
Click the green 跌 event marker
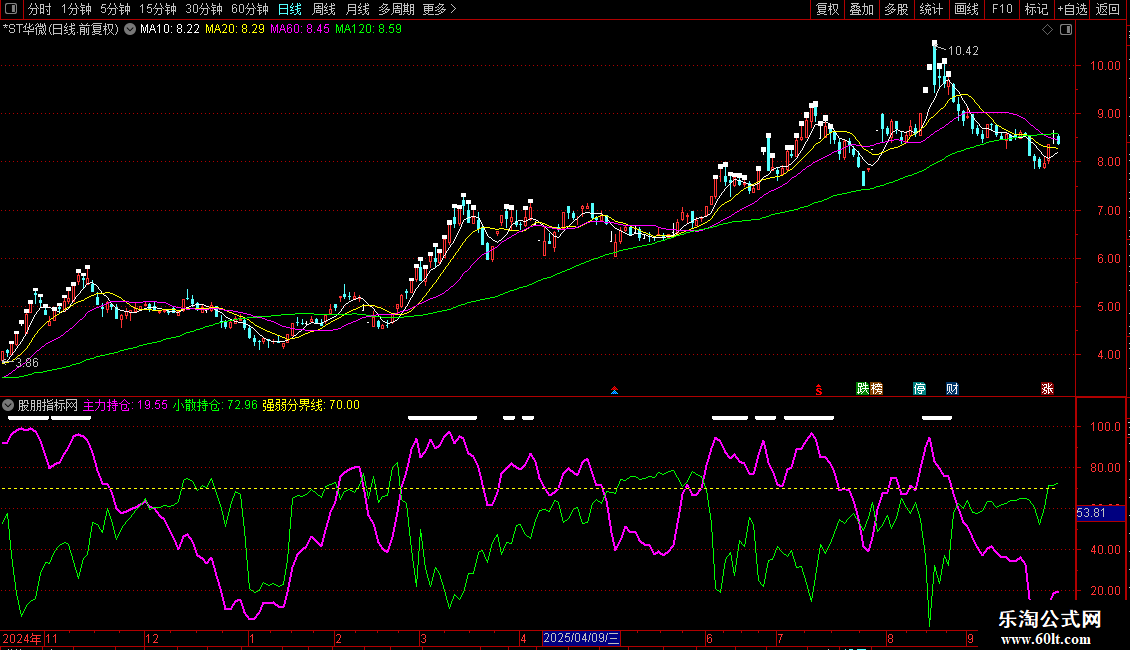tap(862, 388)
